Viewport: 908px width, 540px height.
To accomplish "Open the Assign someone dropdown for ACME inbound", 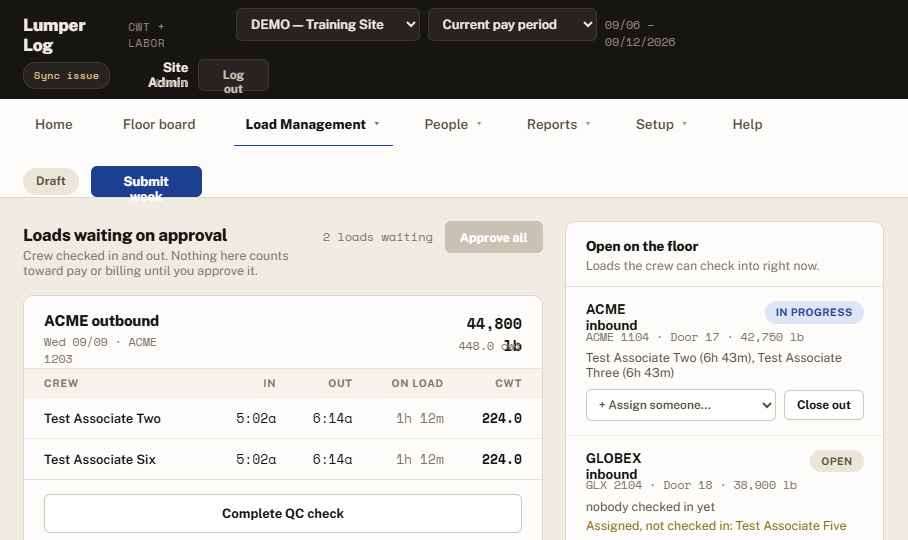I will [680, 405].
